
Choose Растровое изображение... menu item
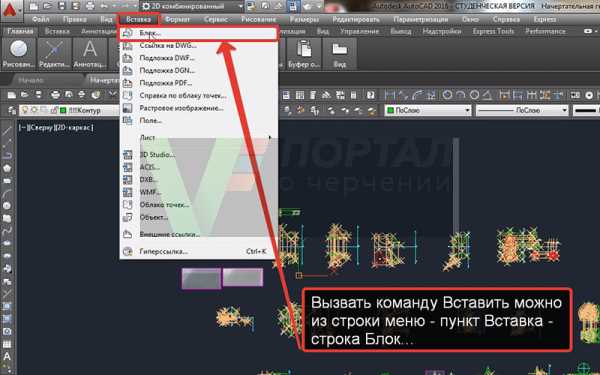click(x=198, y=108)
